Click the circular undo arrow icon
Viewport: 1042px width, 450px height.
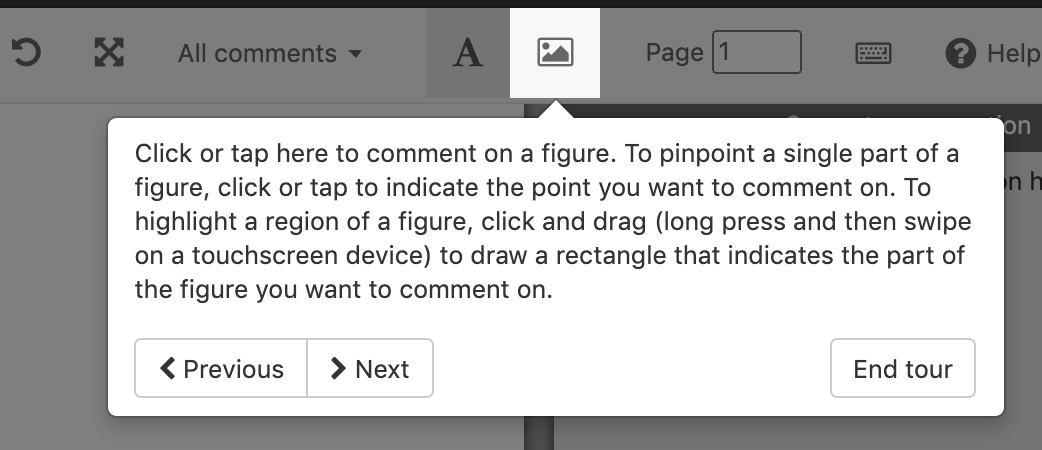tap(27, 53)
